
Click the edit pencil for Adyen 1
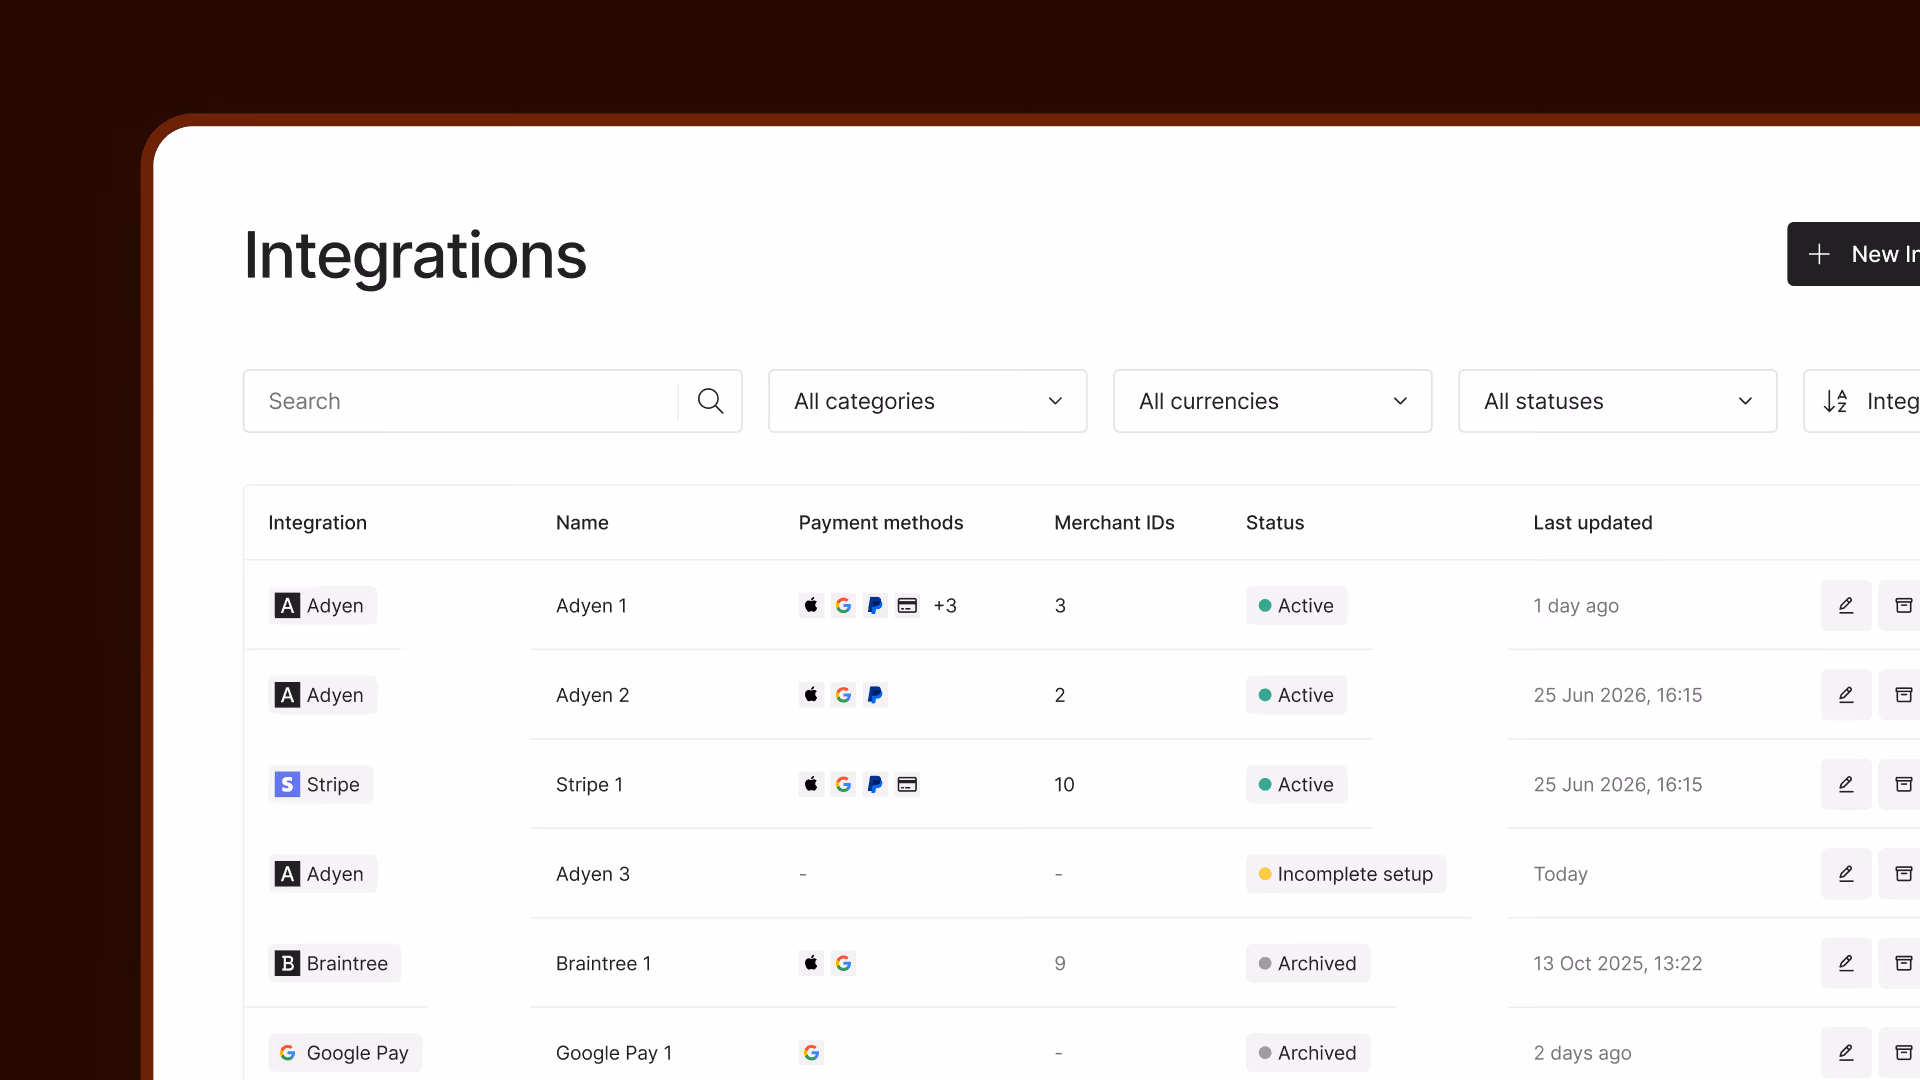pyautogui.click(x=1846, y=605)
